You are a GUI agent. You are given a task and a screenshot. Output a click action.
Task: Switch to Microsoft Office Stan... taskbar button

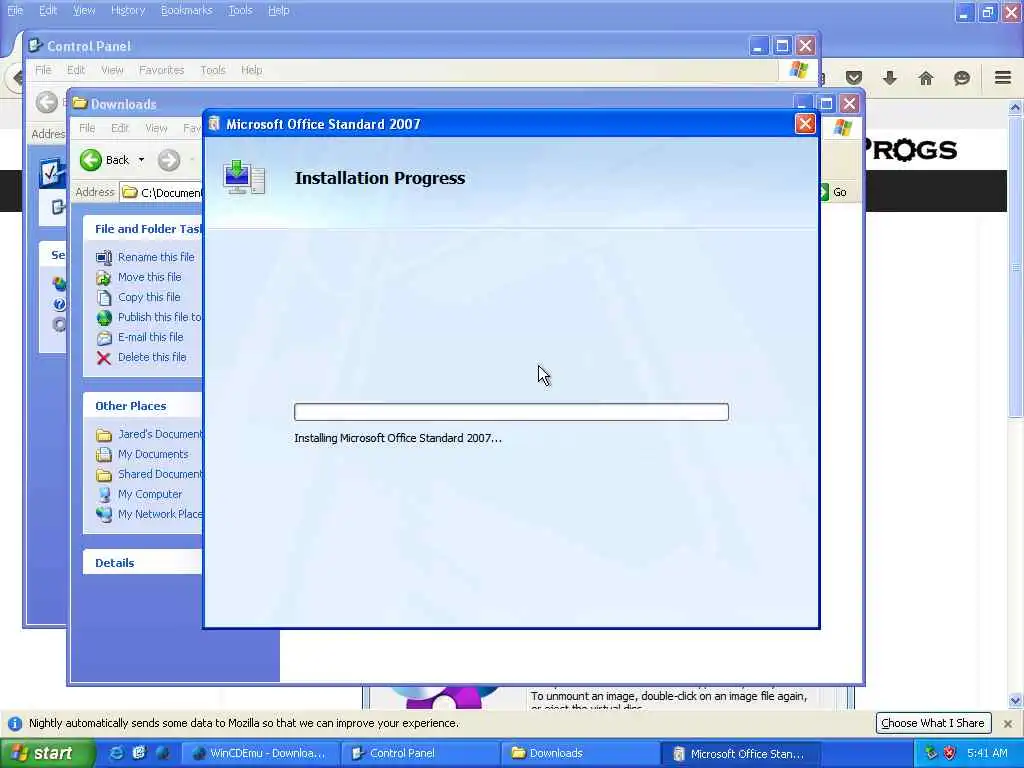[x=741, y=754]
